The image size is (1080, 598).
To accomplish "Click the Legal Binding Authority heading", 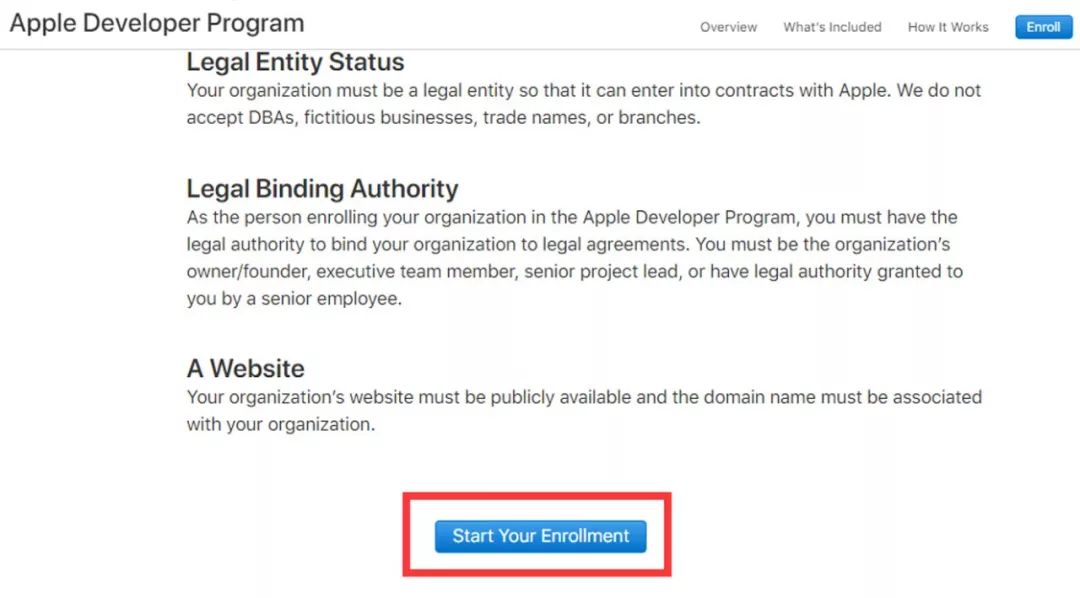I will 322,189.
